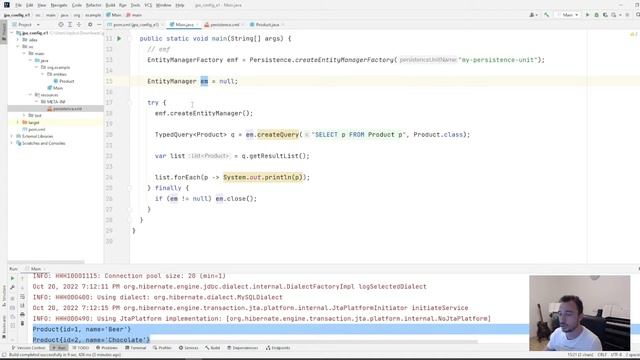Open run configuration wrench in Run panel

pos(12,287)
